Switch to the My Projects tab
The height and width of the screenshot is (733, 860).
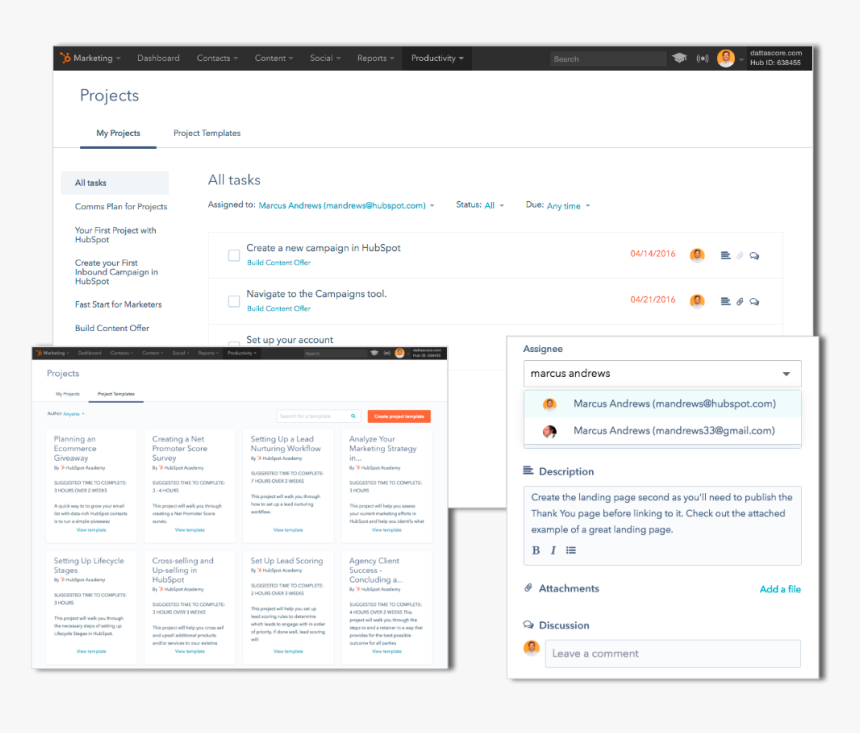coord(118,133)
